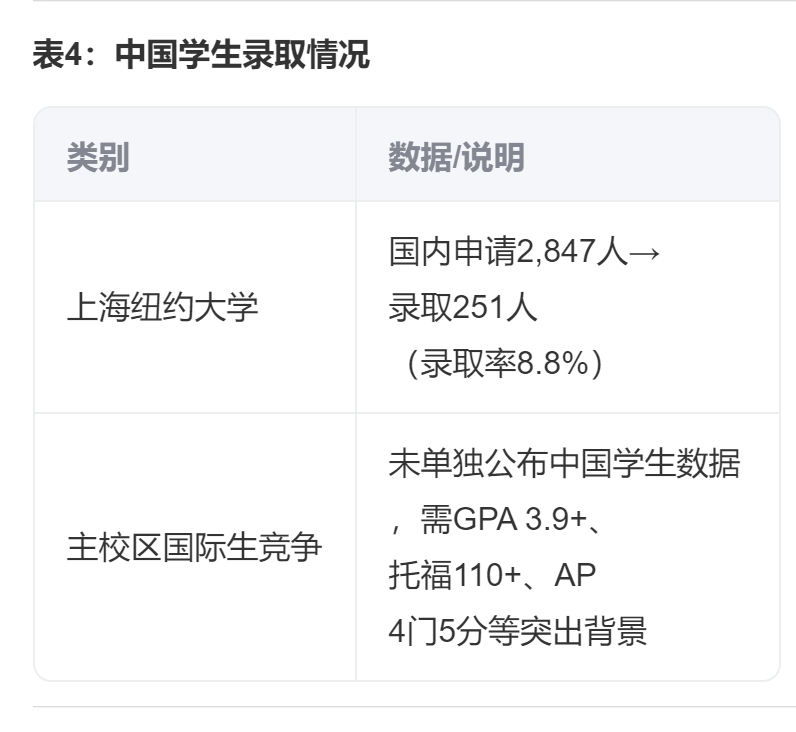Select the number 2,847 in the applications line
This screenshot has height=732, width=796.
556,252
